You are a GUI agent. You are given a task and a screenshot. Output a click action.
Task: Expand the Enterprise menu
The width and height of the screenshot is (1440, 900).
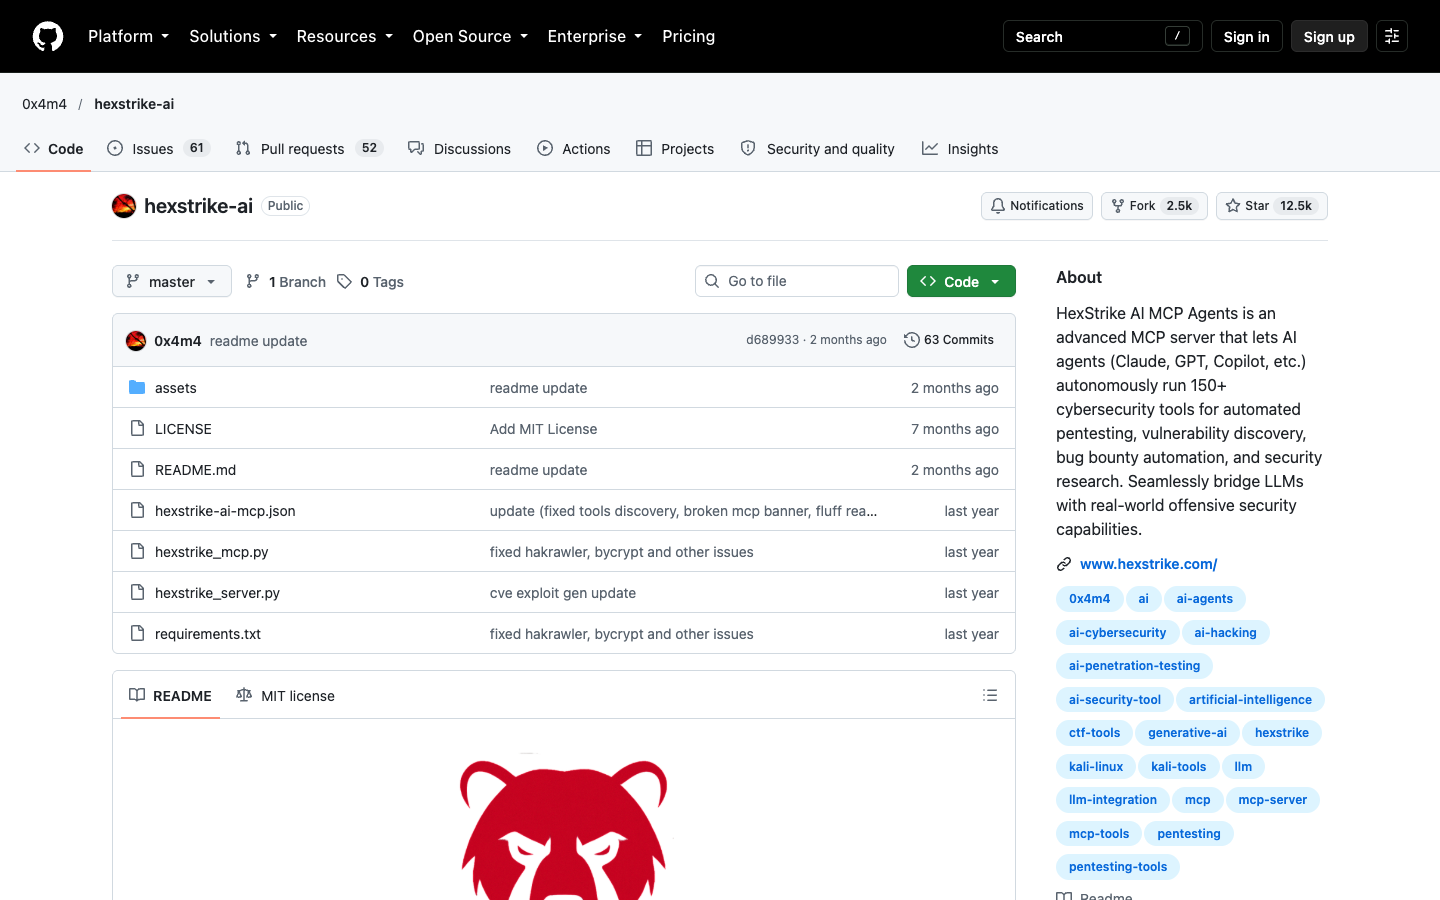click(594, 36)
